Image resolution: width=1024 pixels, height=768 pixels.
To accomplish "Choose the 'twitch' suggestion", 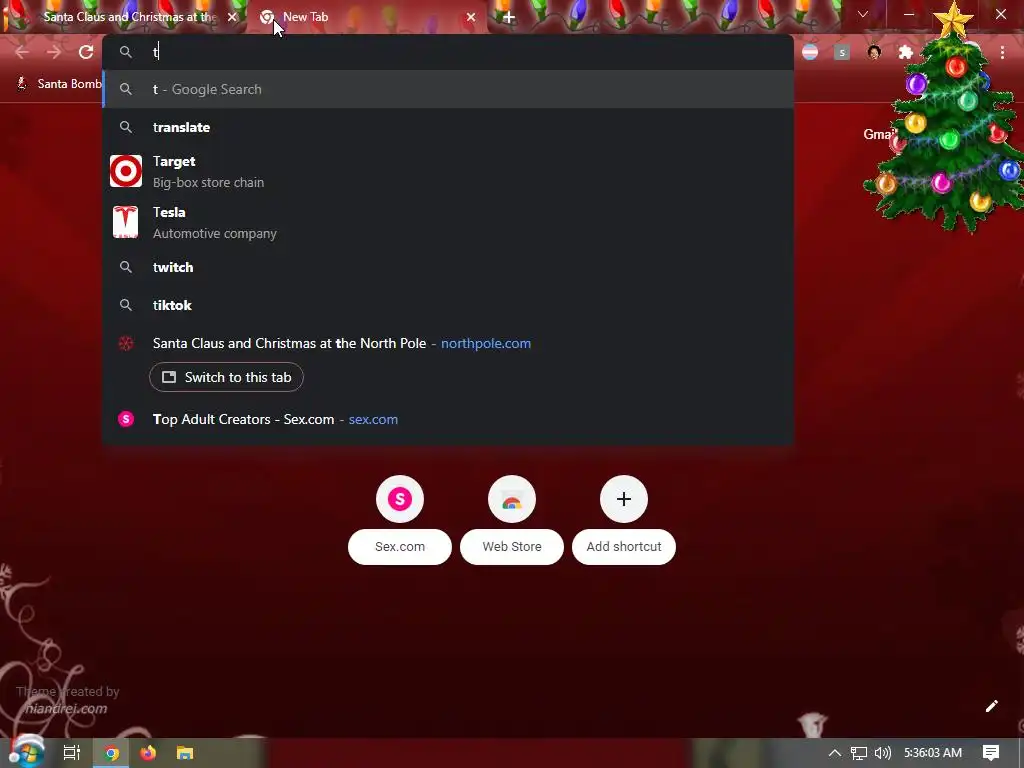I will (448, 267).
